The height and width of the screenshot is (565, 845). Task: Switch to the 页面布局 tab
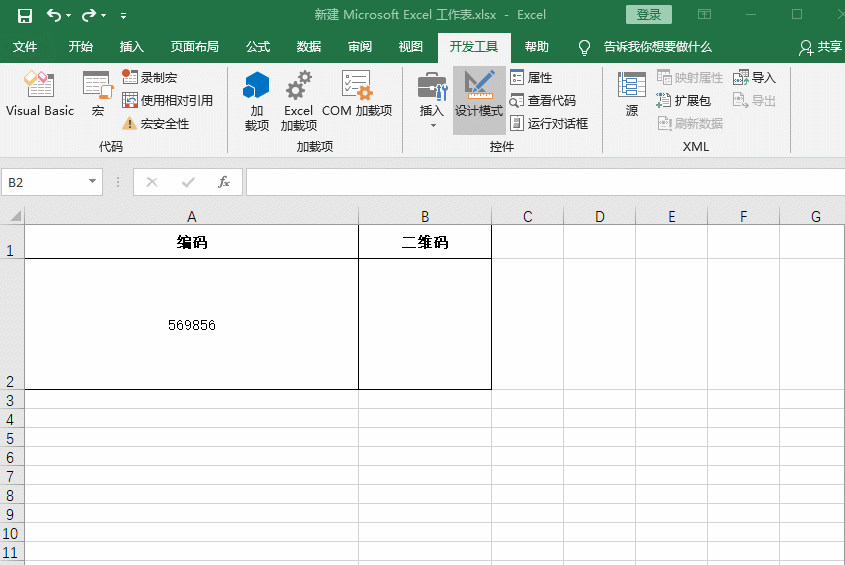(x=195, y=47)
